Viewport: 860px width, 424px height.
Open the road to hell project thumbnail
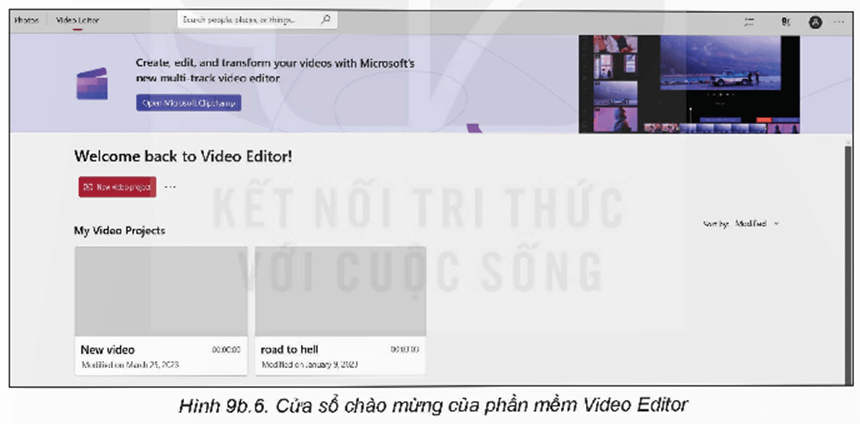tap(341, 291)
